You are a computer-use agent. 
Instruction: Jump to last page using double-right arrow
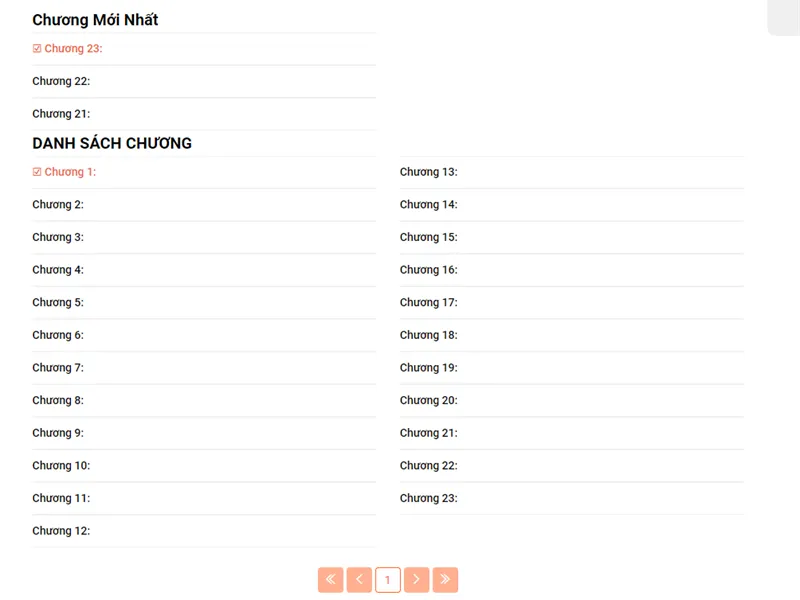[445, 580]
